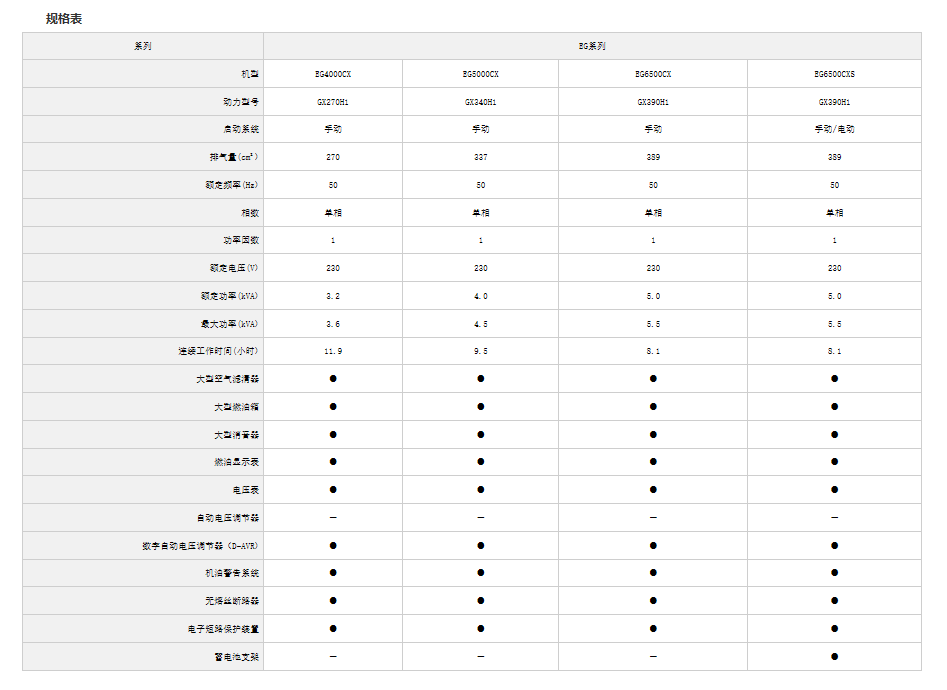This screenshot has height=690, width=947.
Task: Click the 230 voltage value for EG5000CX
Action: tap(481, 268)
